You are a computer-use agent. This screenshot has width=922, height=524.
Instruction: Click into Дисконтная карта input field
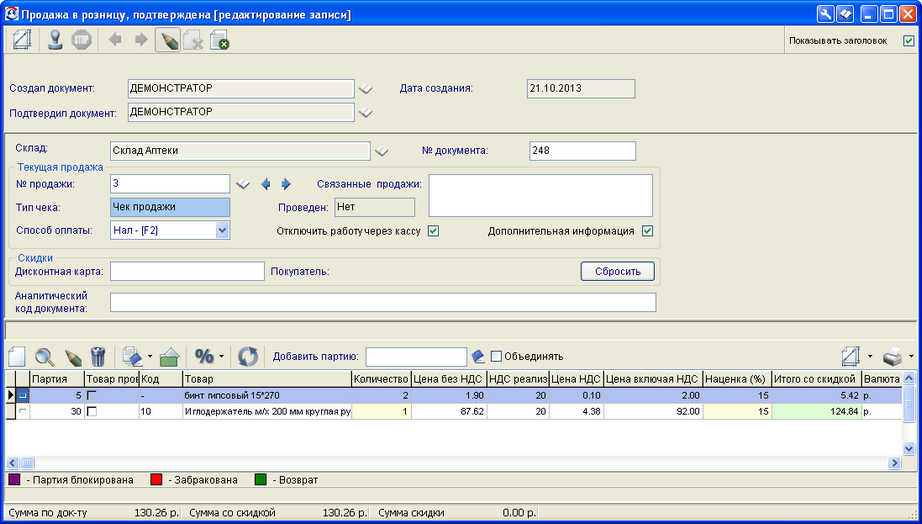tap(187, 272)
